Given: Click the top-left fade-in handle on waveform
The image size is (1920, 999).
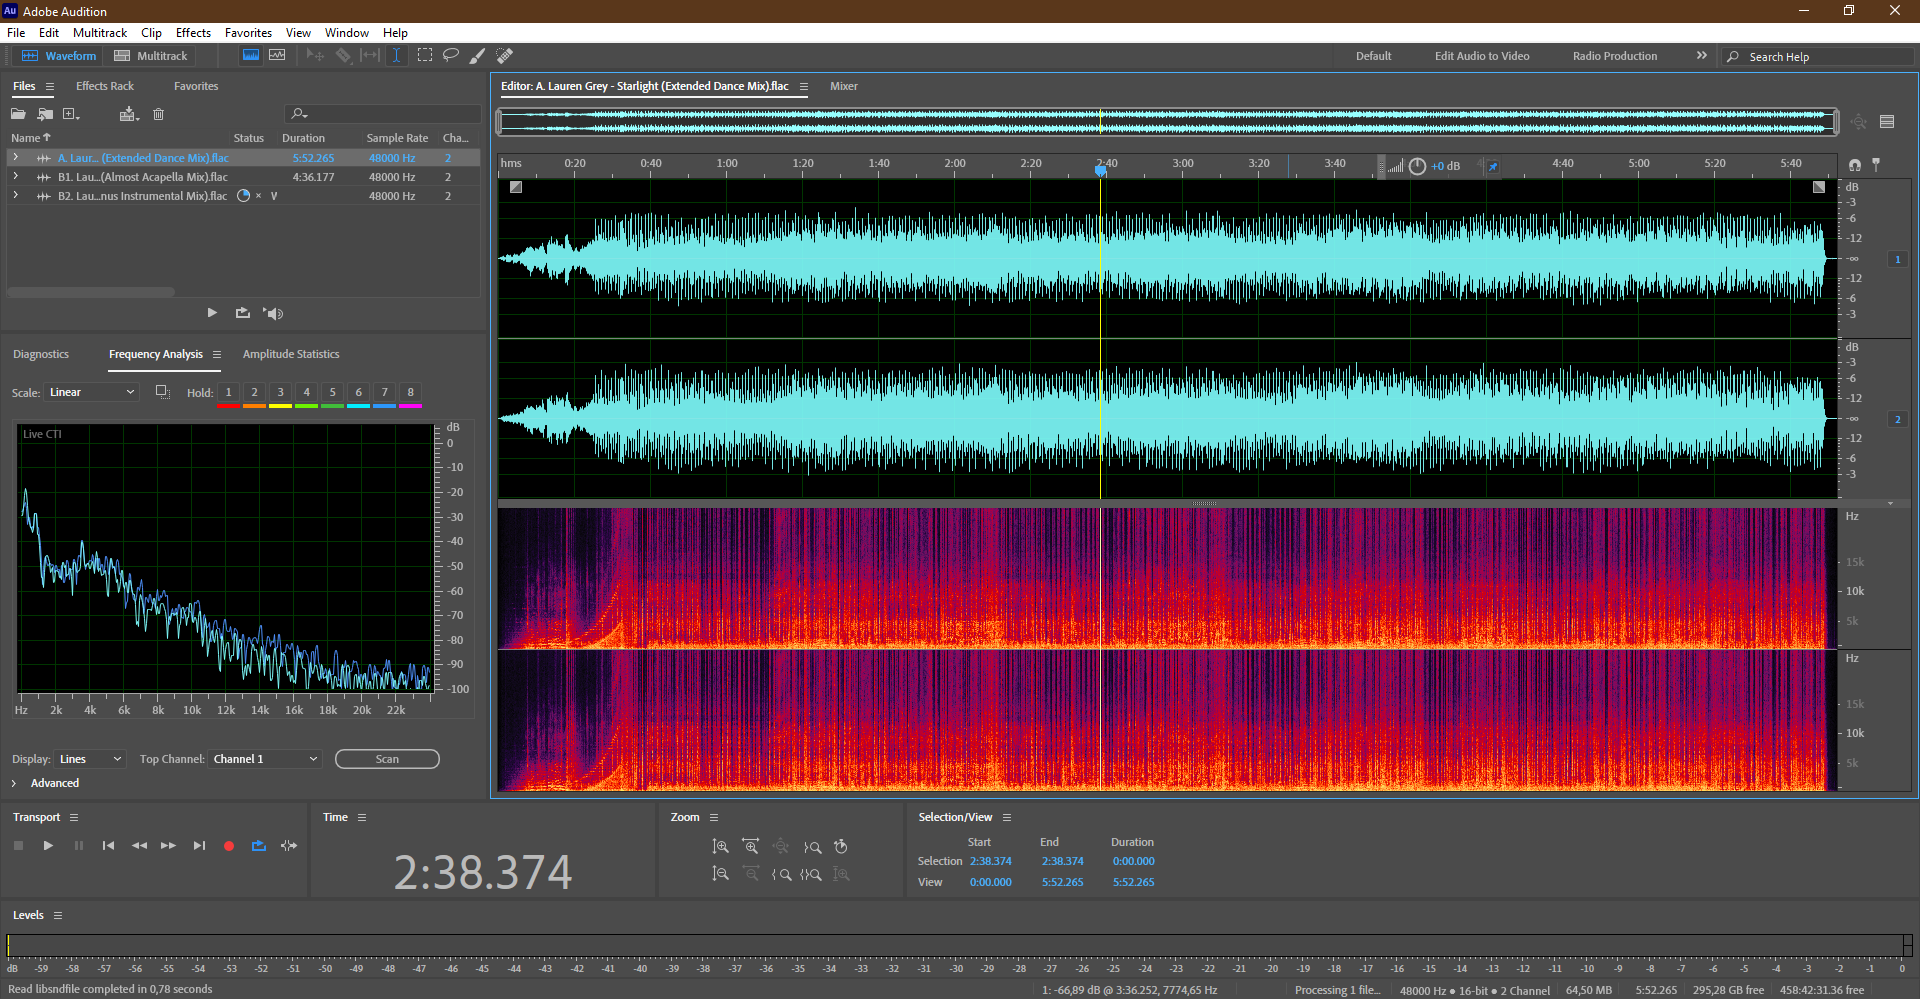Looking at the screenshot, I should click(516, 187).
